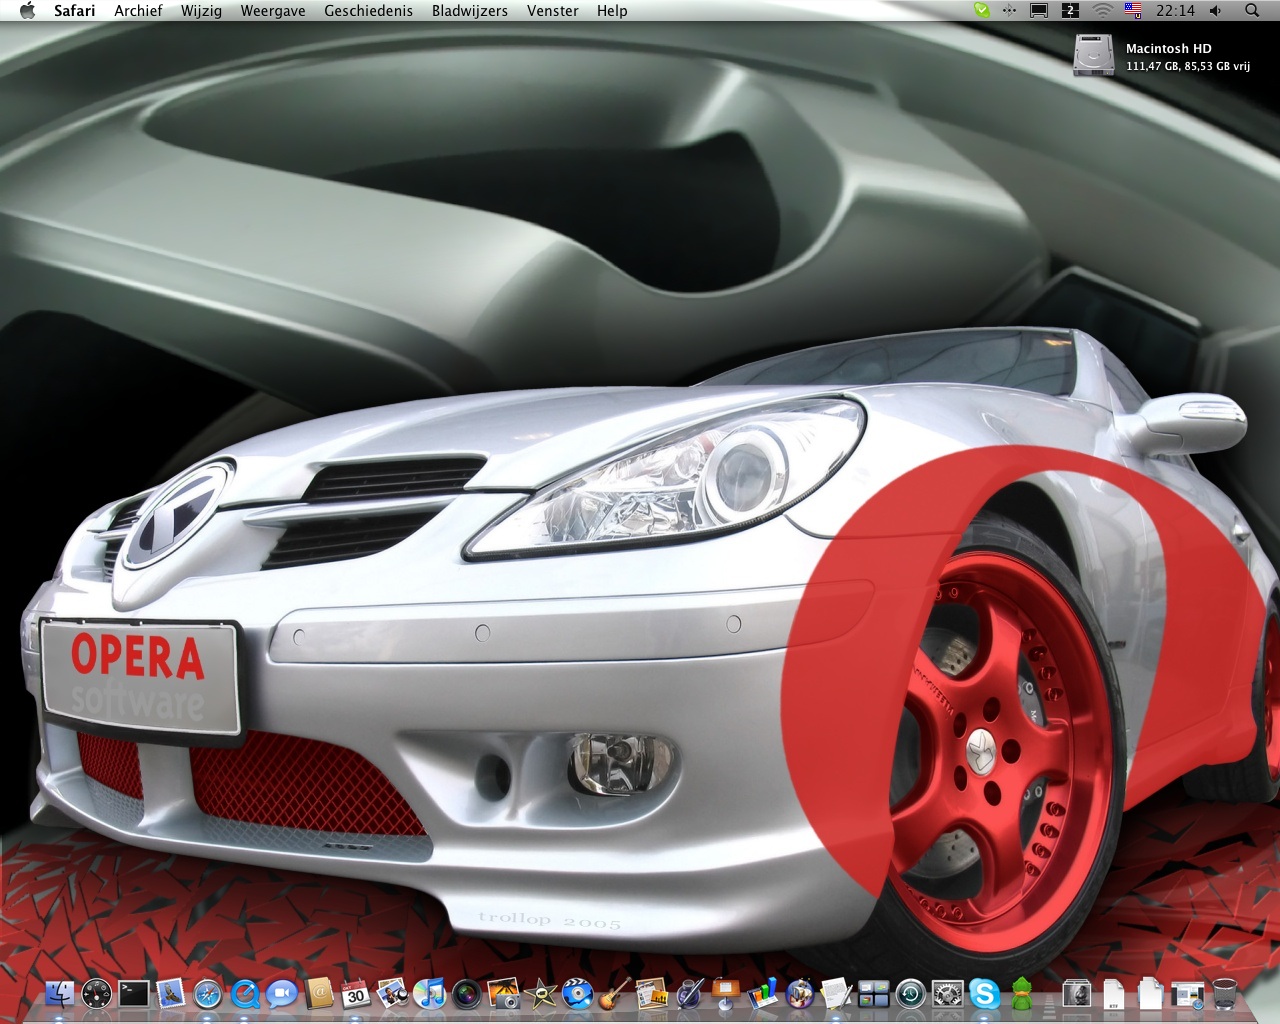Open the Trash in the dock
This screenshot has width=1280, height=1024.
pyautogui.click(x=1225, y=993)
